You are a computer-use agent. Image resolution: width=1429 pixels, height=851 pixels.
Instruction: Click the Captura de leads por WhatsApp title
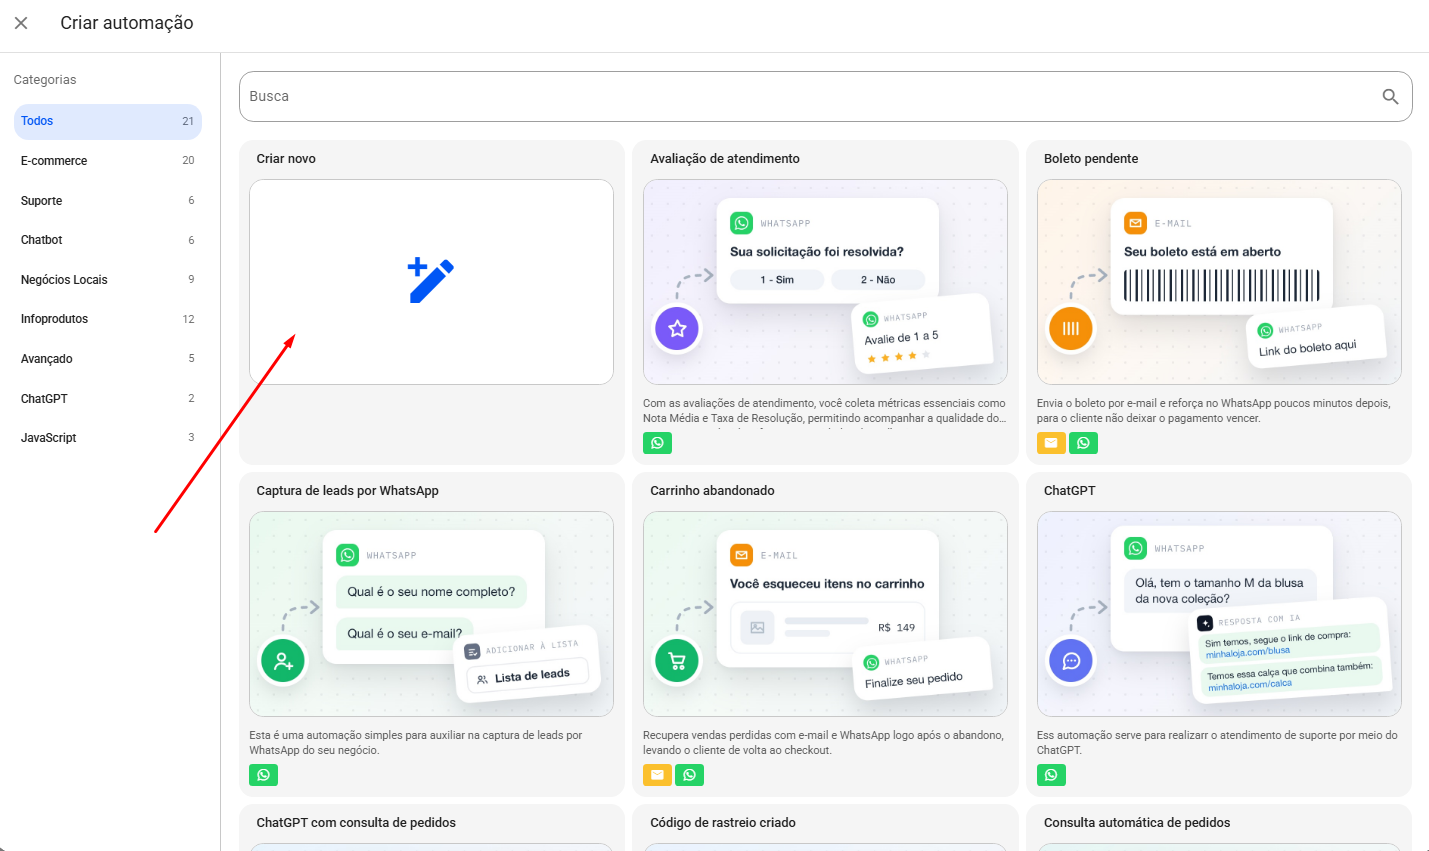pyautogui.click(x=348, y=491)
